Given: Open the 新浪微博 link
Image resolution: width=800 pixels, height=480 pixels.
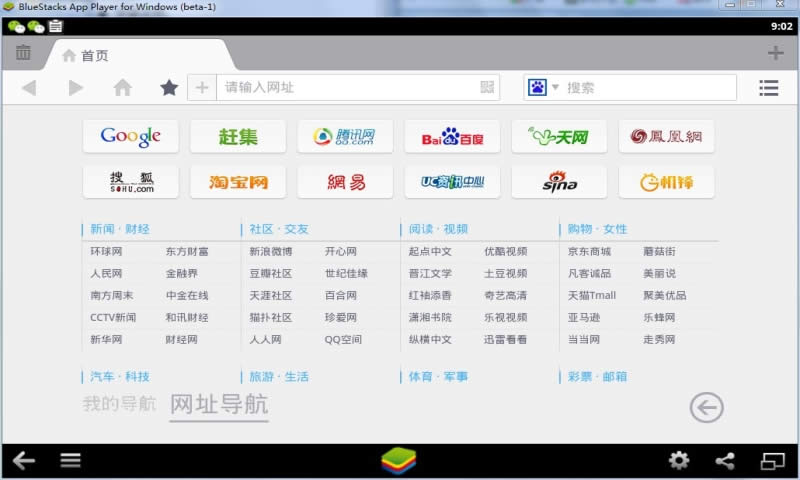Looking at the screenshot, I should [x=271, y=251].
